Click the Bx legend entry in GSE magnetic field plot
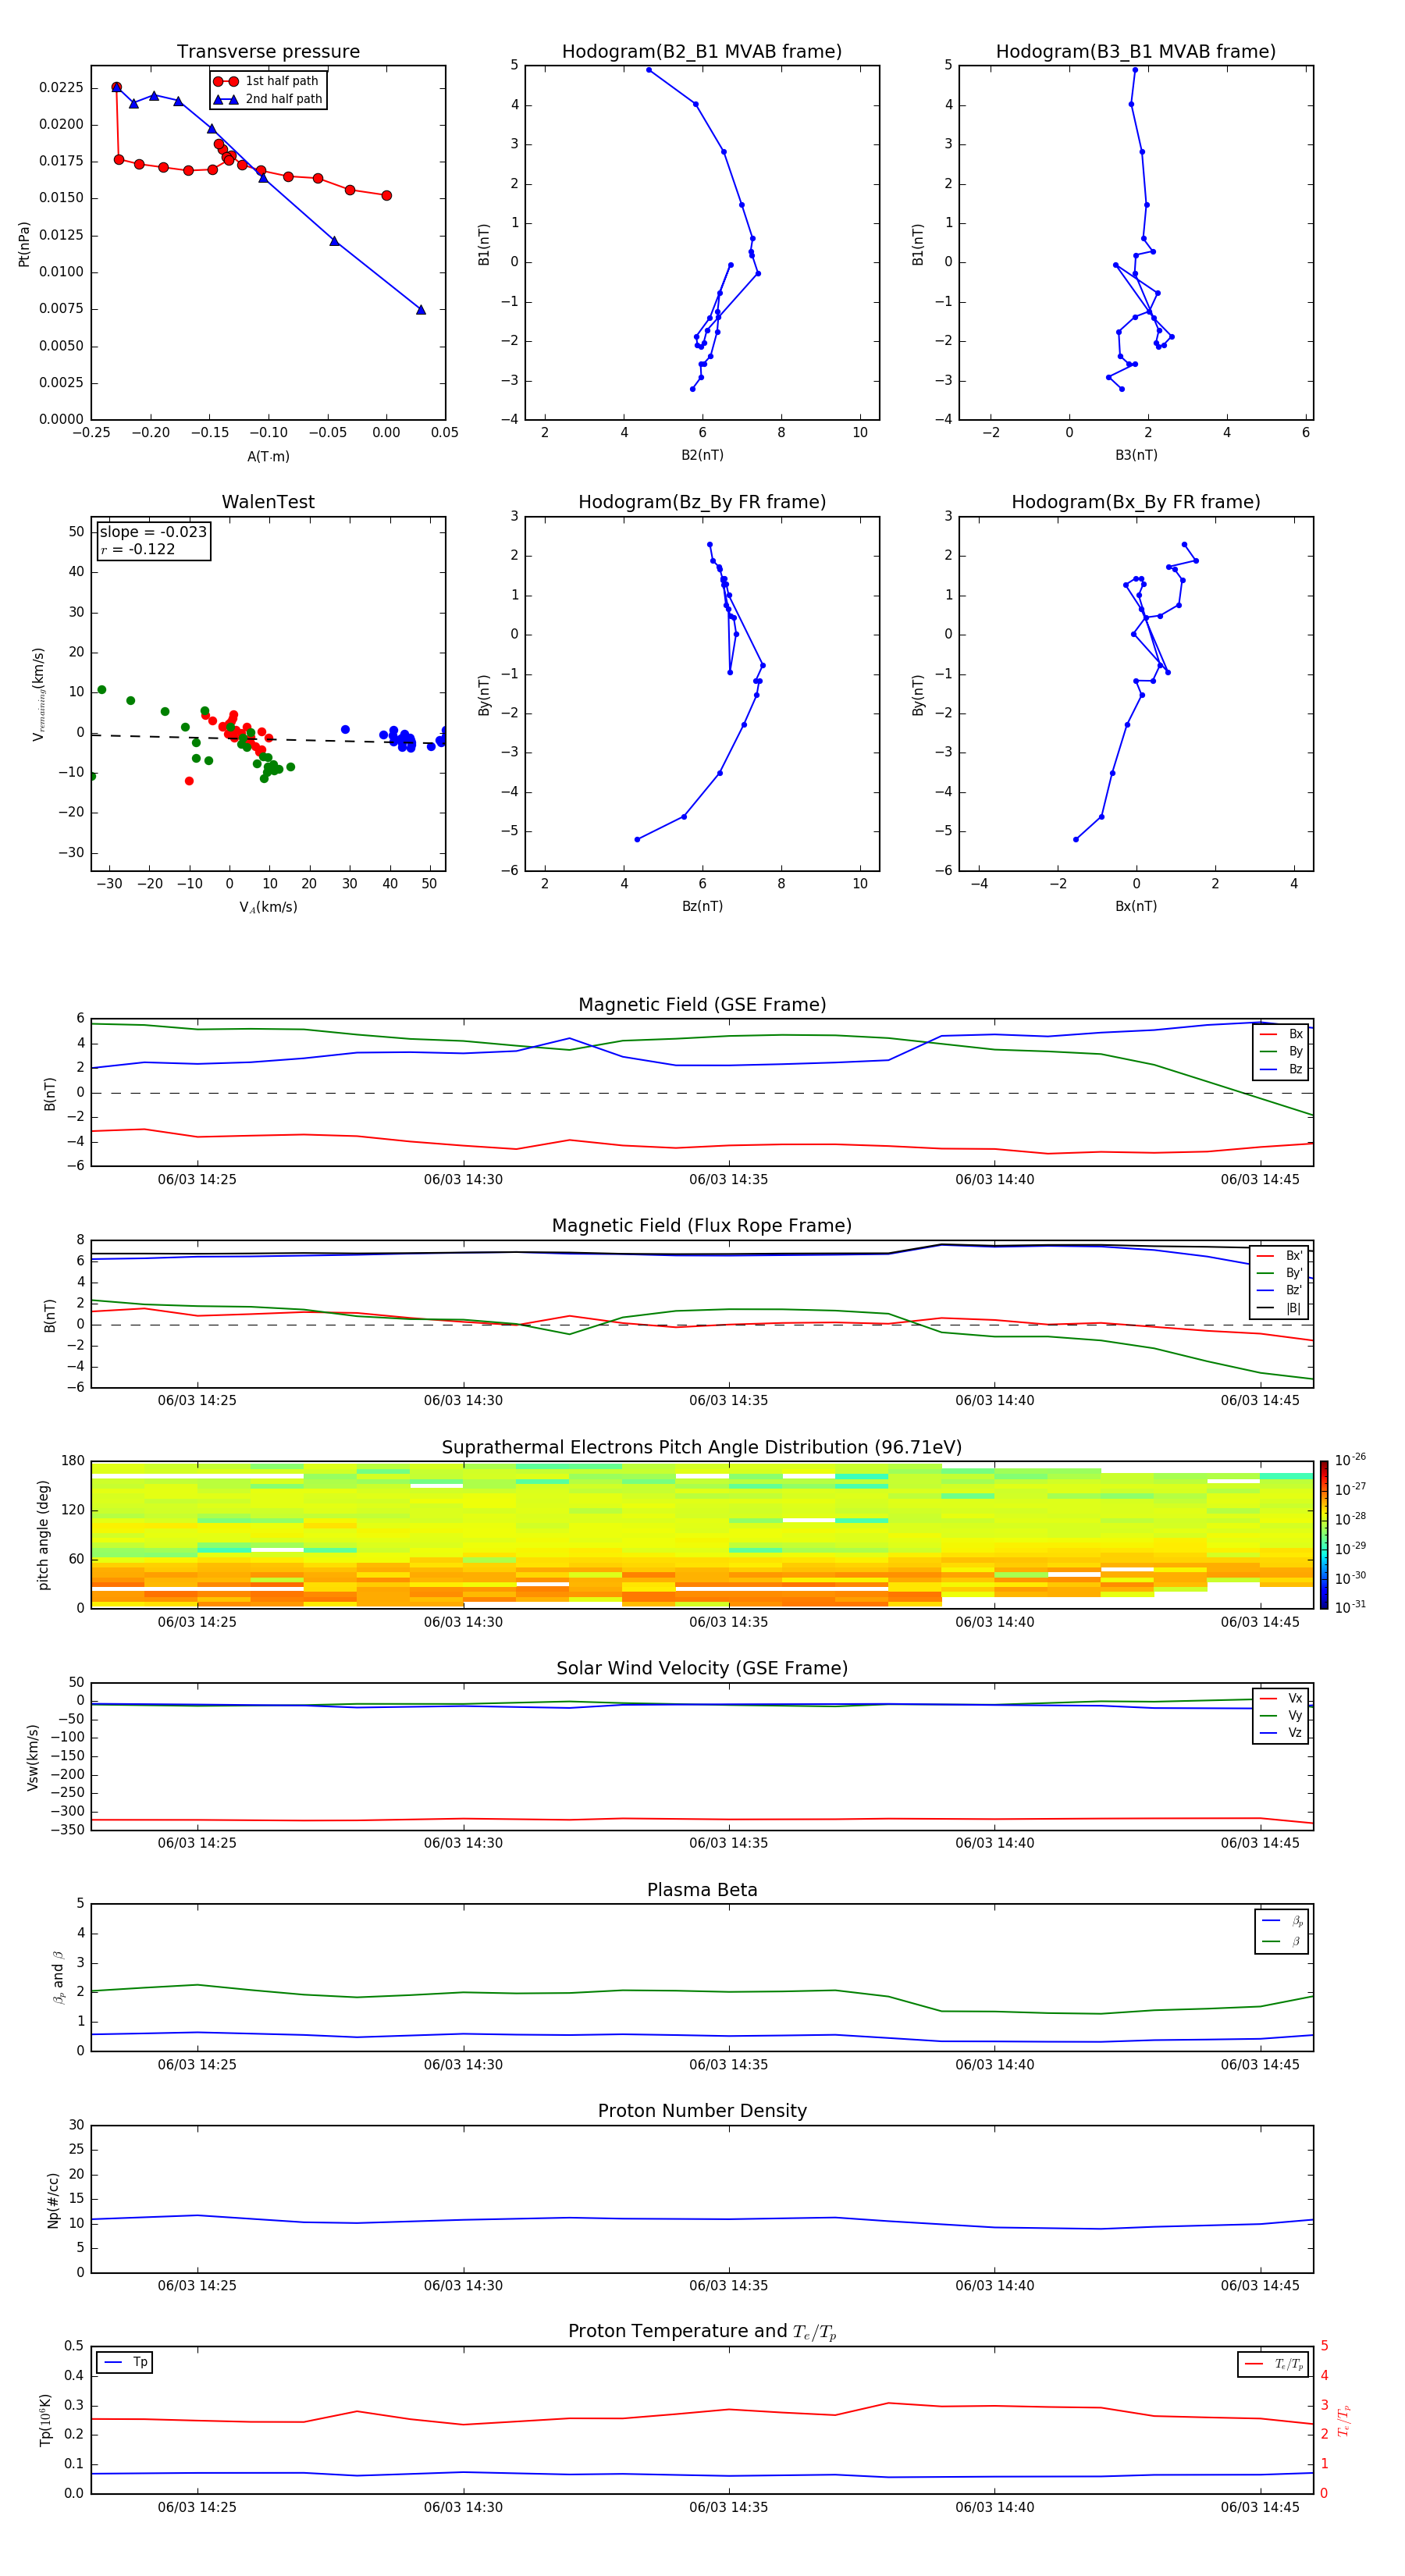Image resolution: width=1405 pixels, height=2576 pixels. coord(1282,1034)
